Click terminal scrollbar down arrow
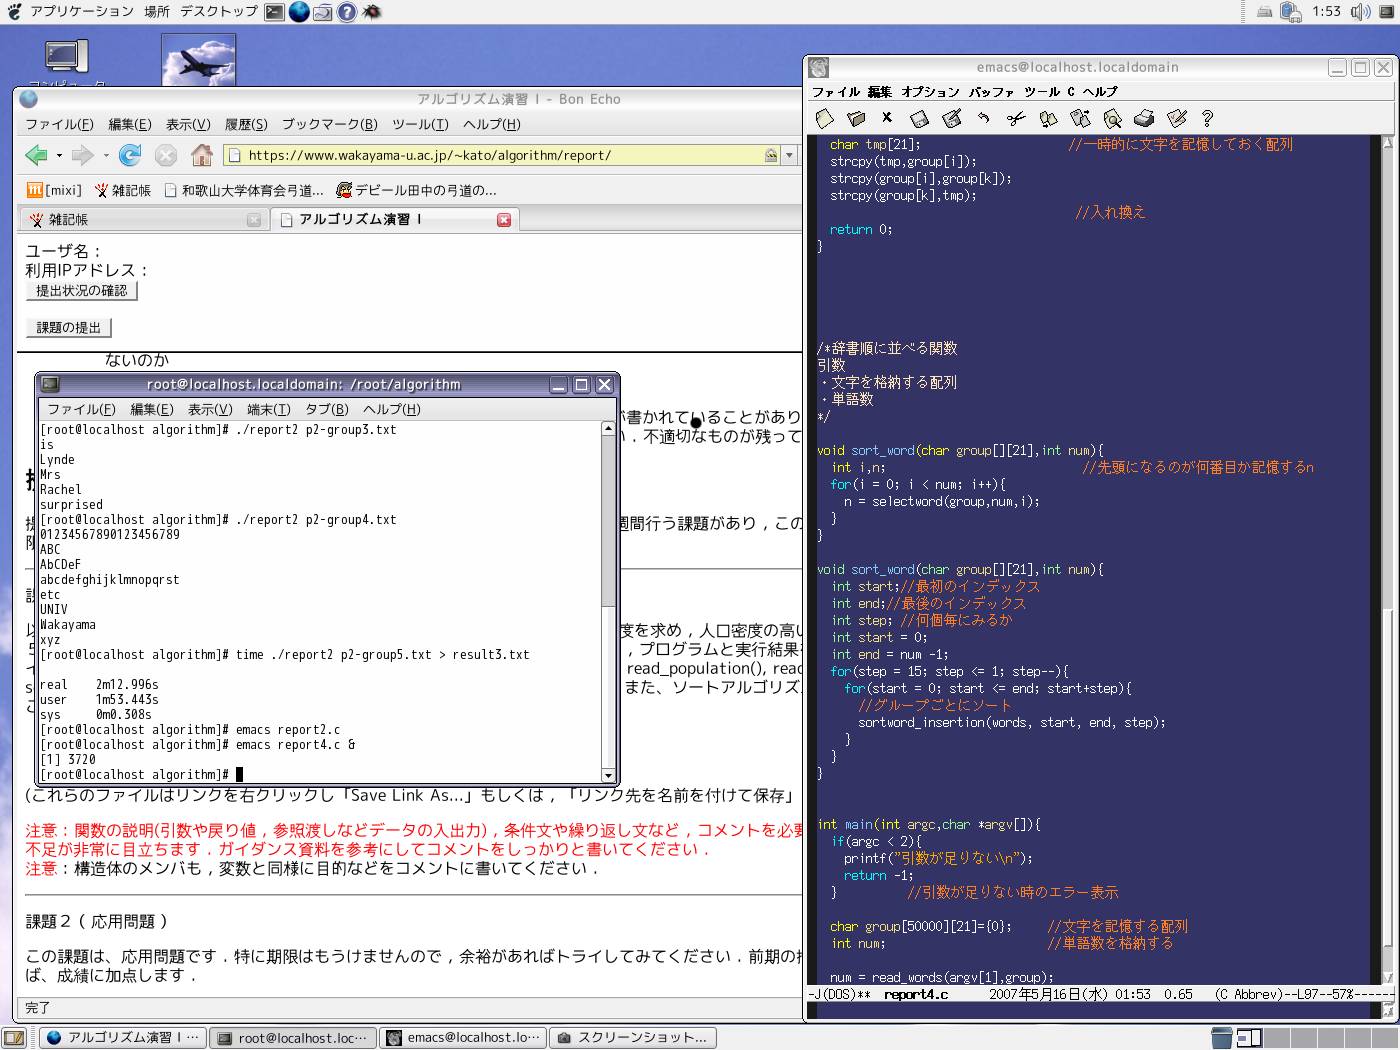The image size is (1400, 1050). [x=608, y=775]
